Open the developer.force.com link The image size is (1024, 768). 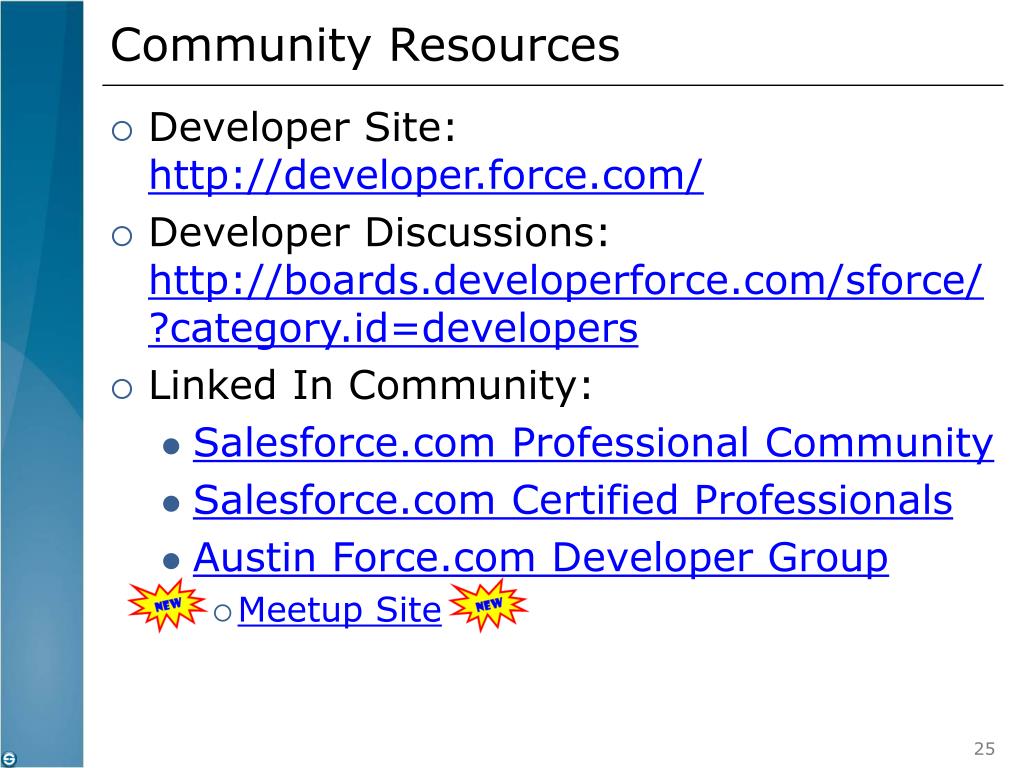click(426, 175)
